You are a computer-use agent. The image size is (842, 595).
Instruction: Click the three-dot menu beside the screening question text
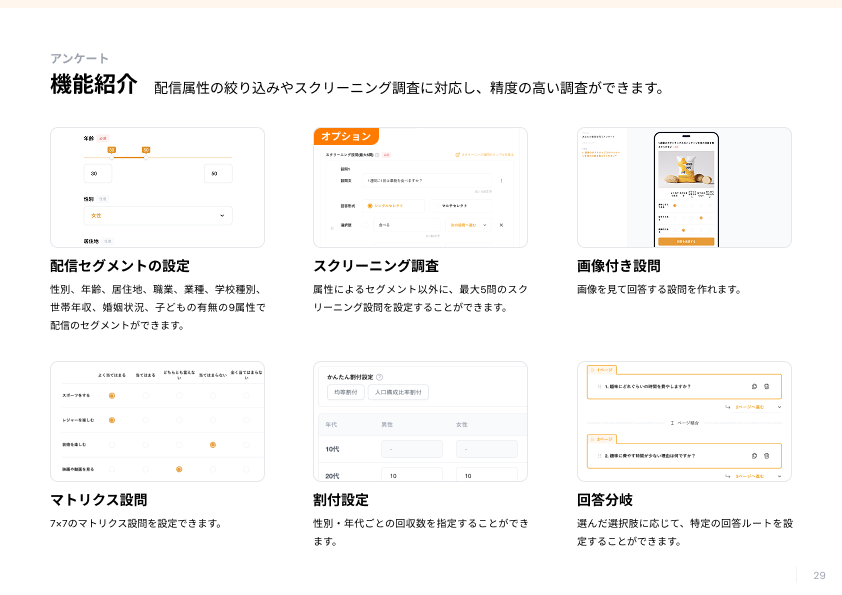[x=501, y=181]
